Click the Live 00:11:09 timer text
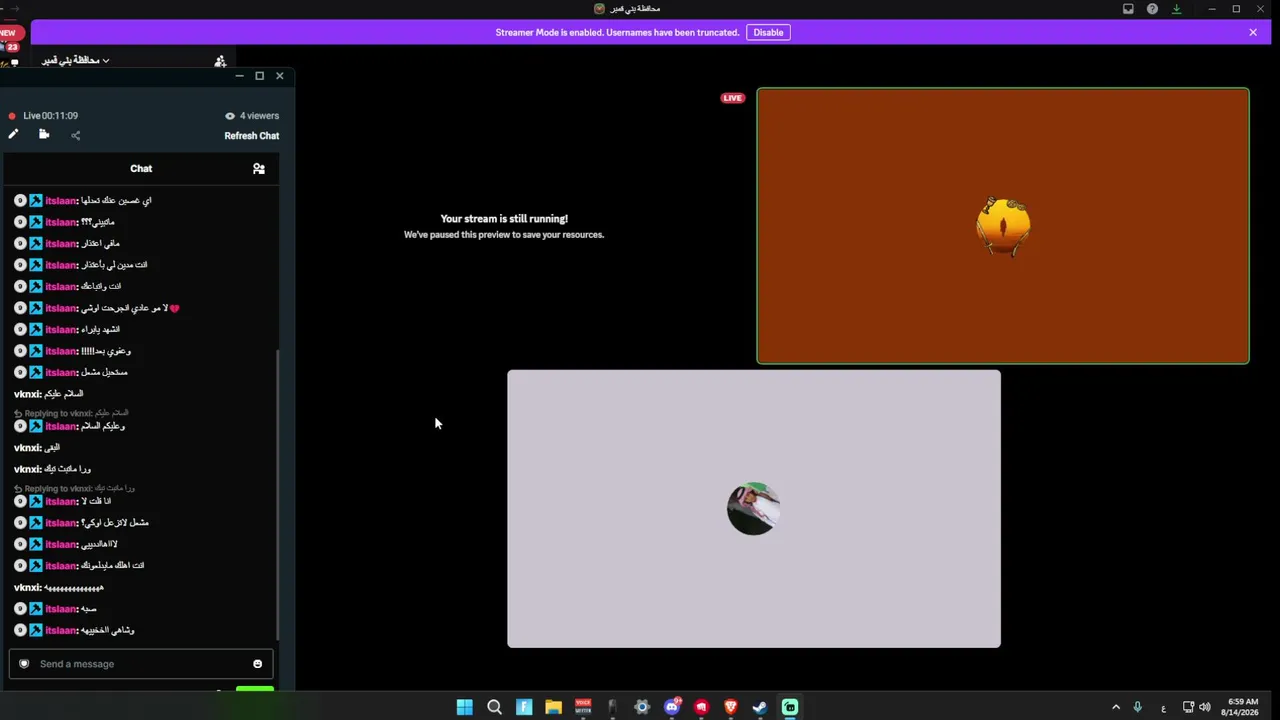The image size is (1280, 720). (51, 116)
